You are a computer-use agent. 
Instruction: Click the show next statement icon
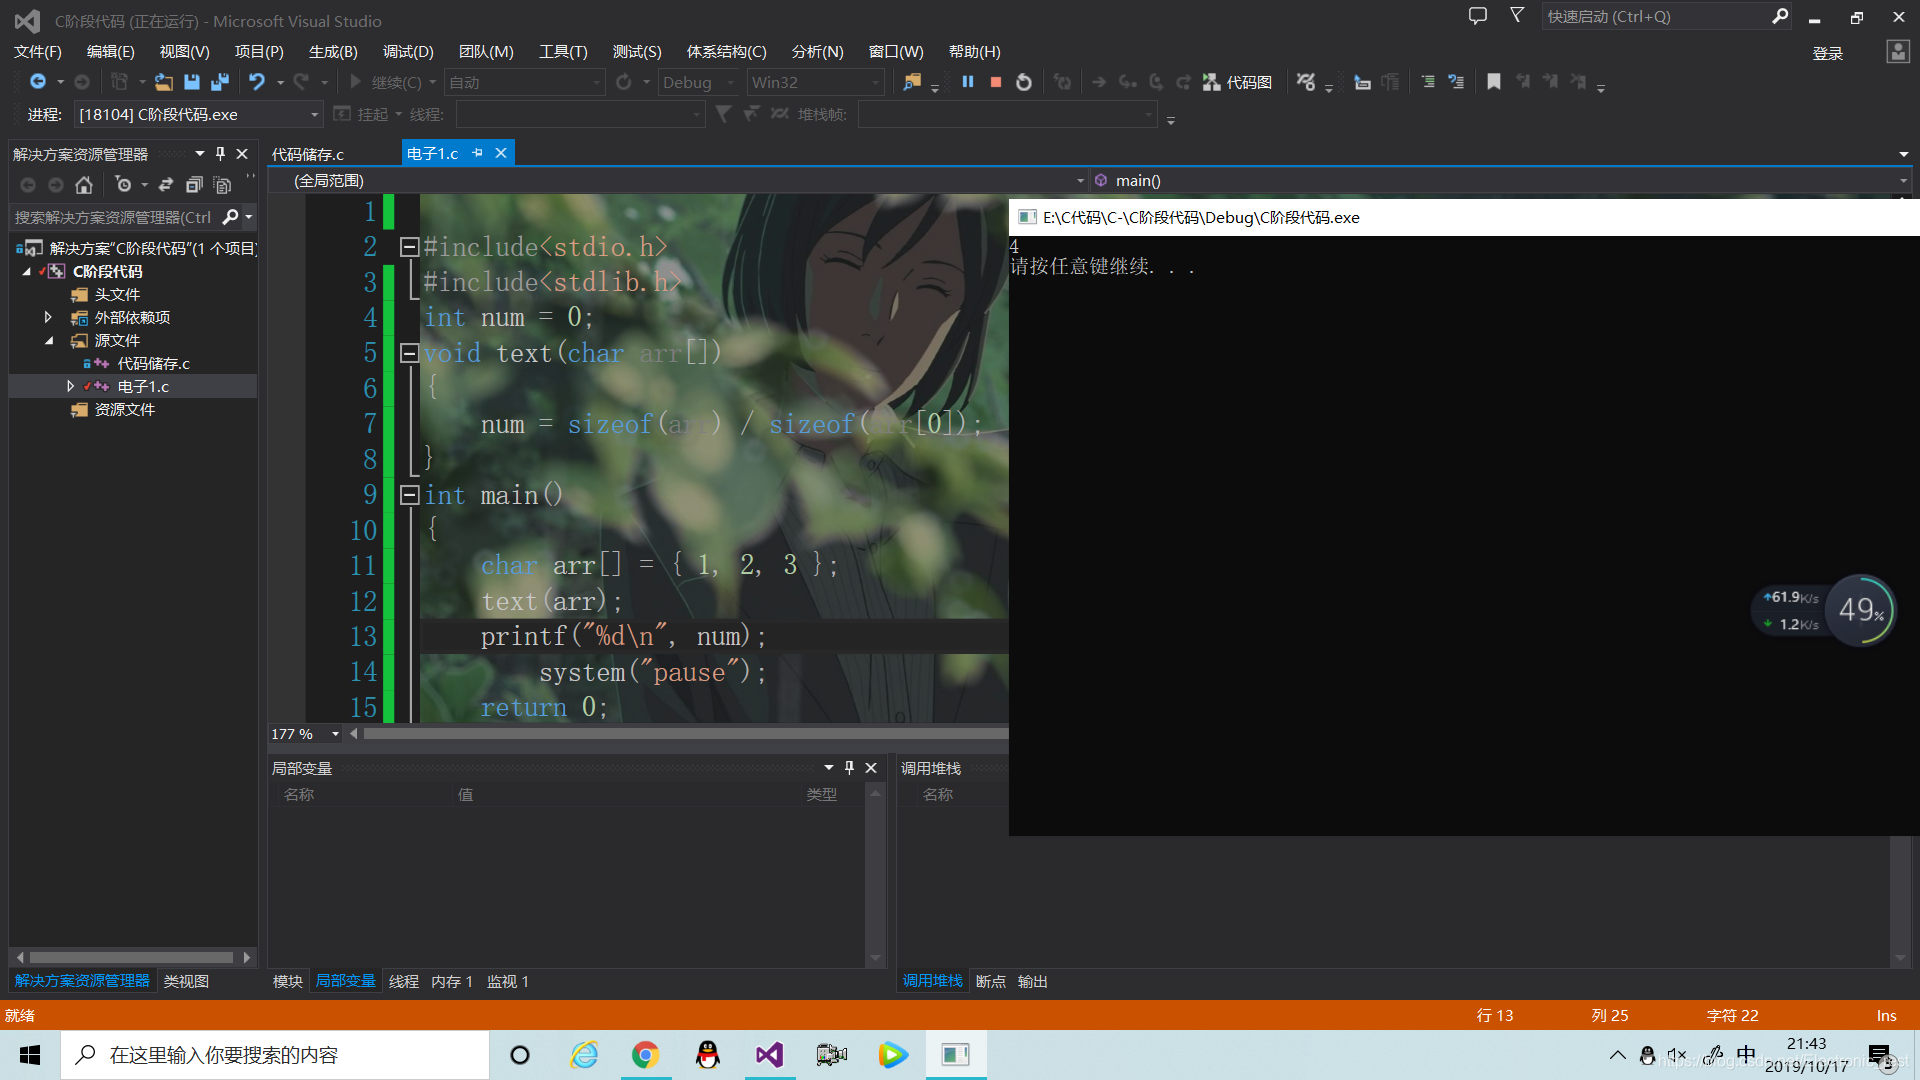pos(1099,82)
